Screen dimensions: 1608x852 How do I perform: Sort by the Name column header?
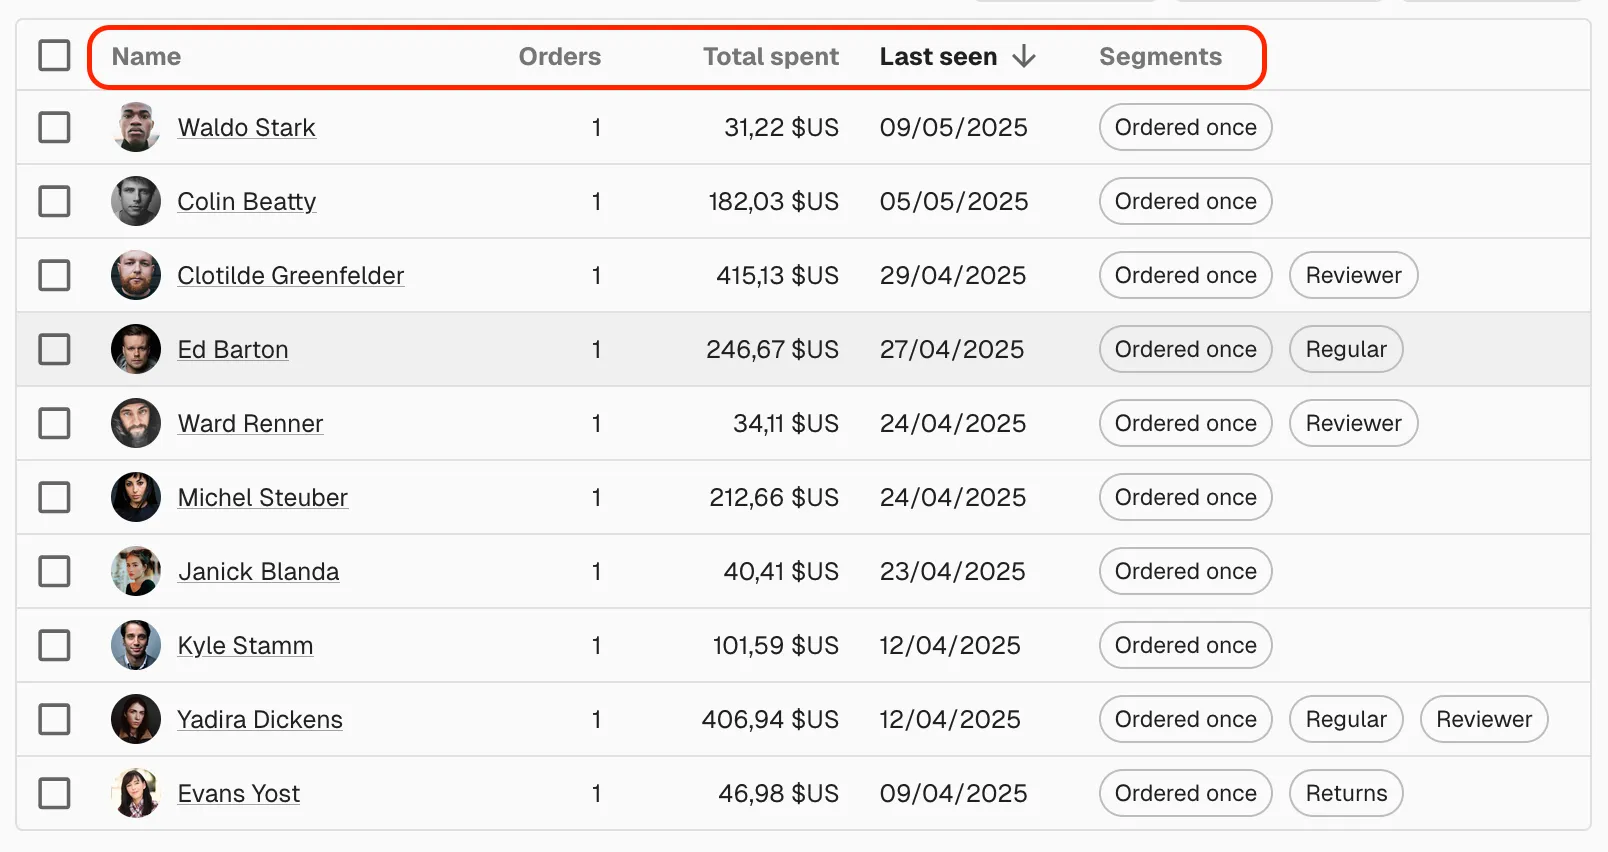coord(146,57)
